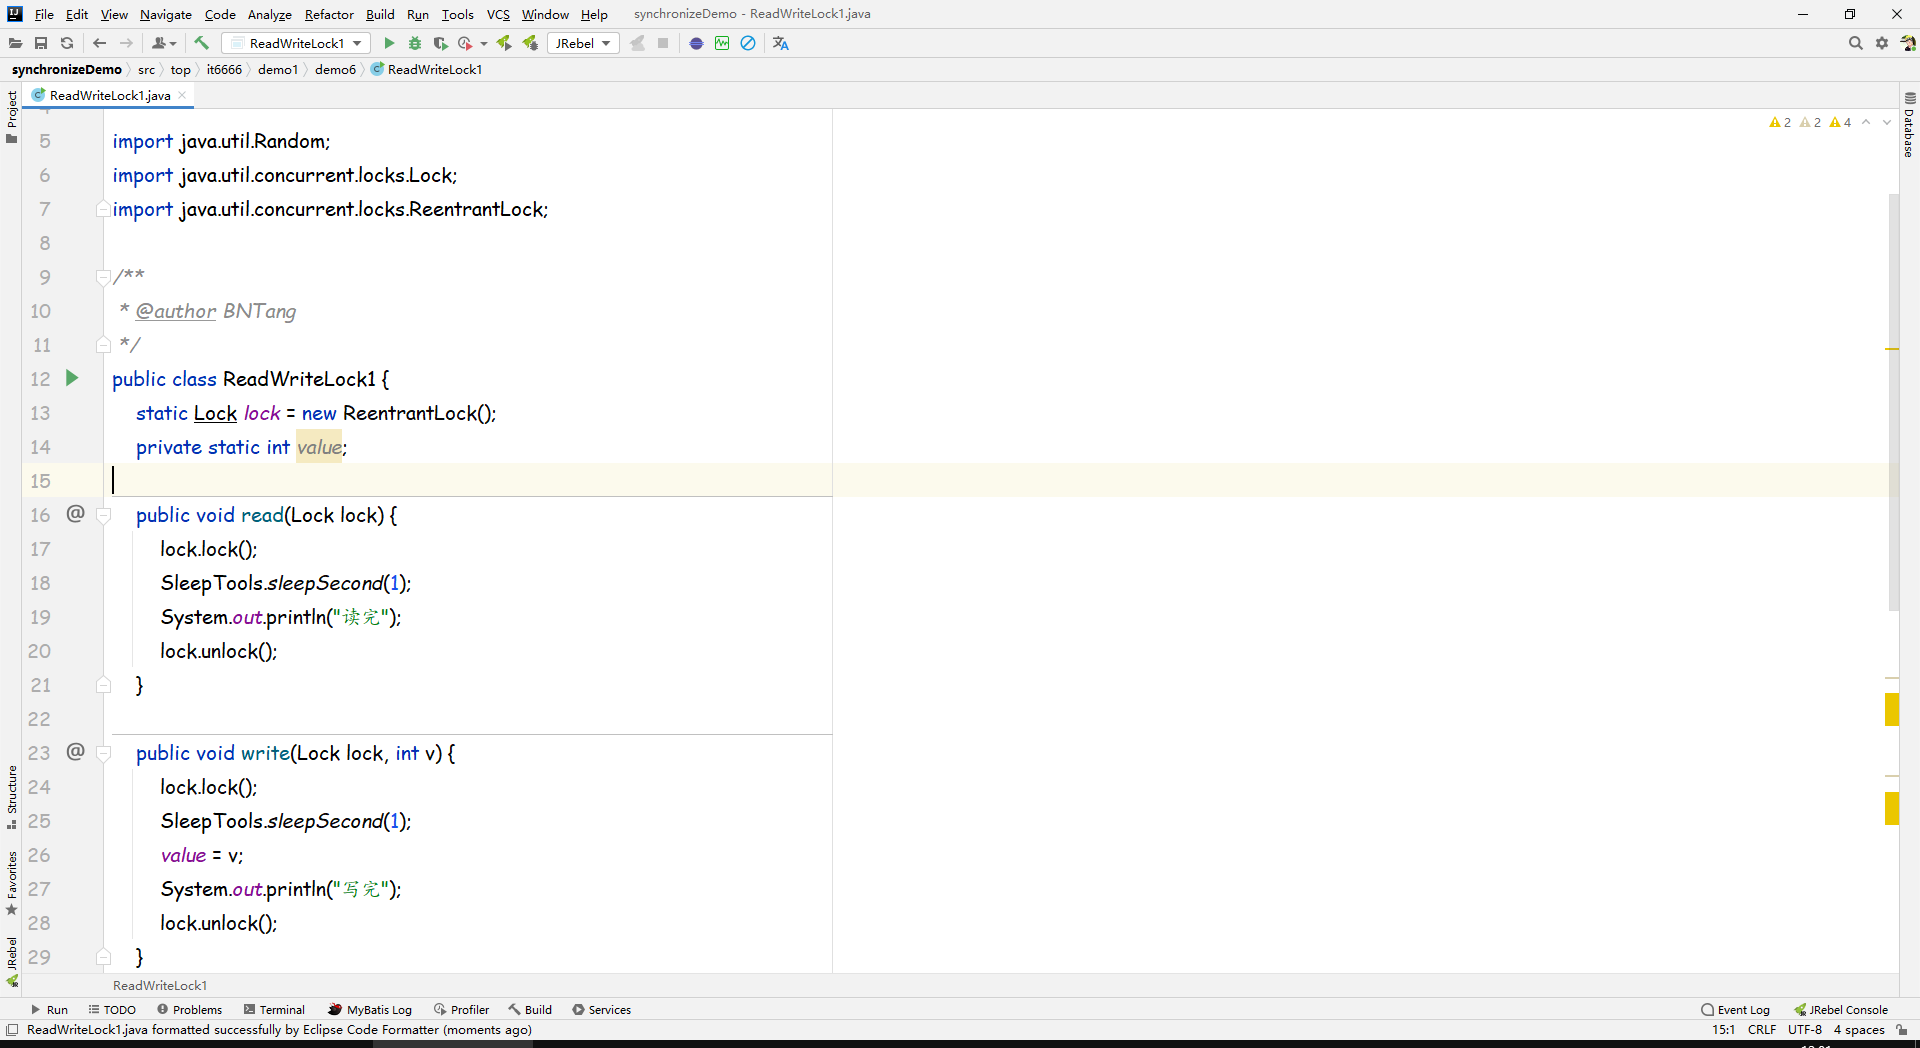Debug with JRebel rocket-bug icon
1920x1048 pixels.
coord(530,43)
